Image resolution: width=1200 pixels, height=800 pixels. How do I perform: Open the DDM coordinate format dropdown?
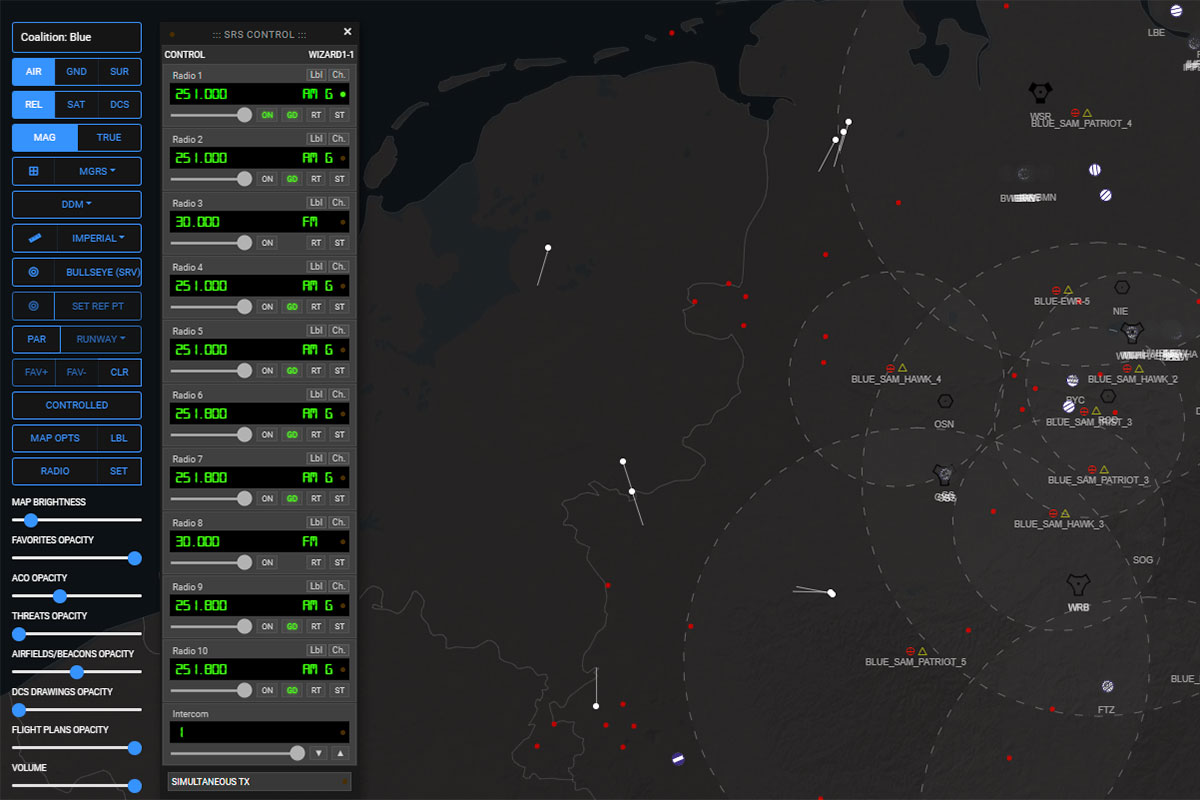pos(77,204)
